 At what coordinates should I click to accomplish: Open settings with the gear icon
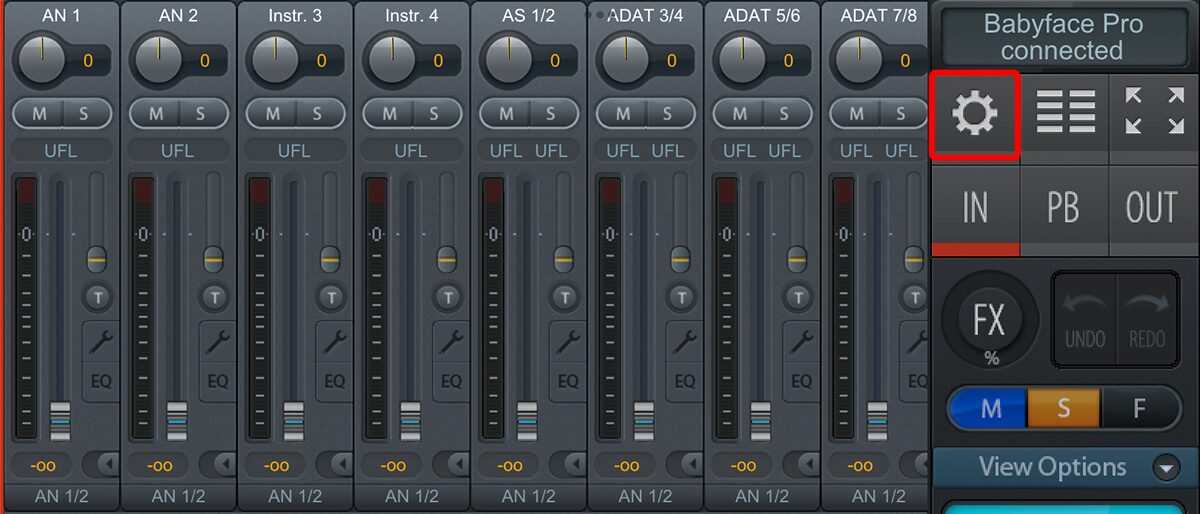click(x=974, y=114)
